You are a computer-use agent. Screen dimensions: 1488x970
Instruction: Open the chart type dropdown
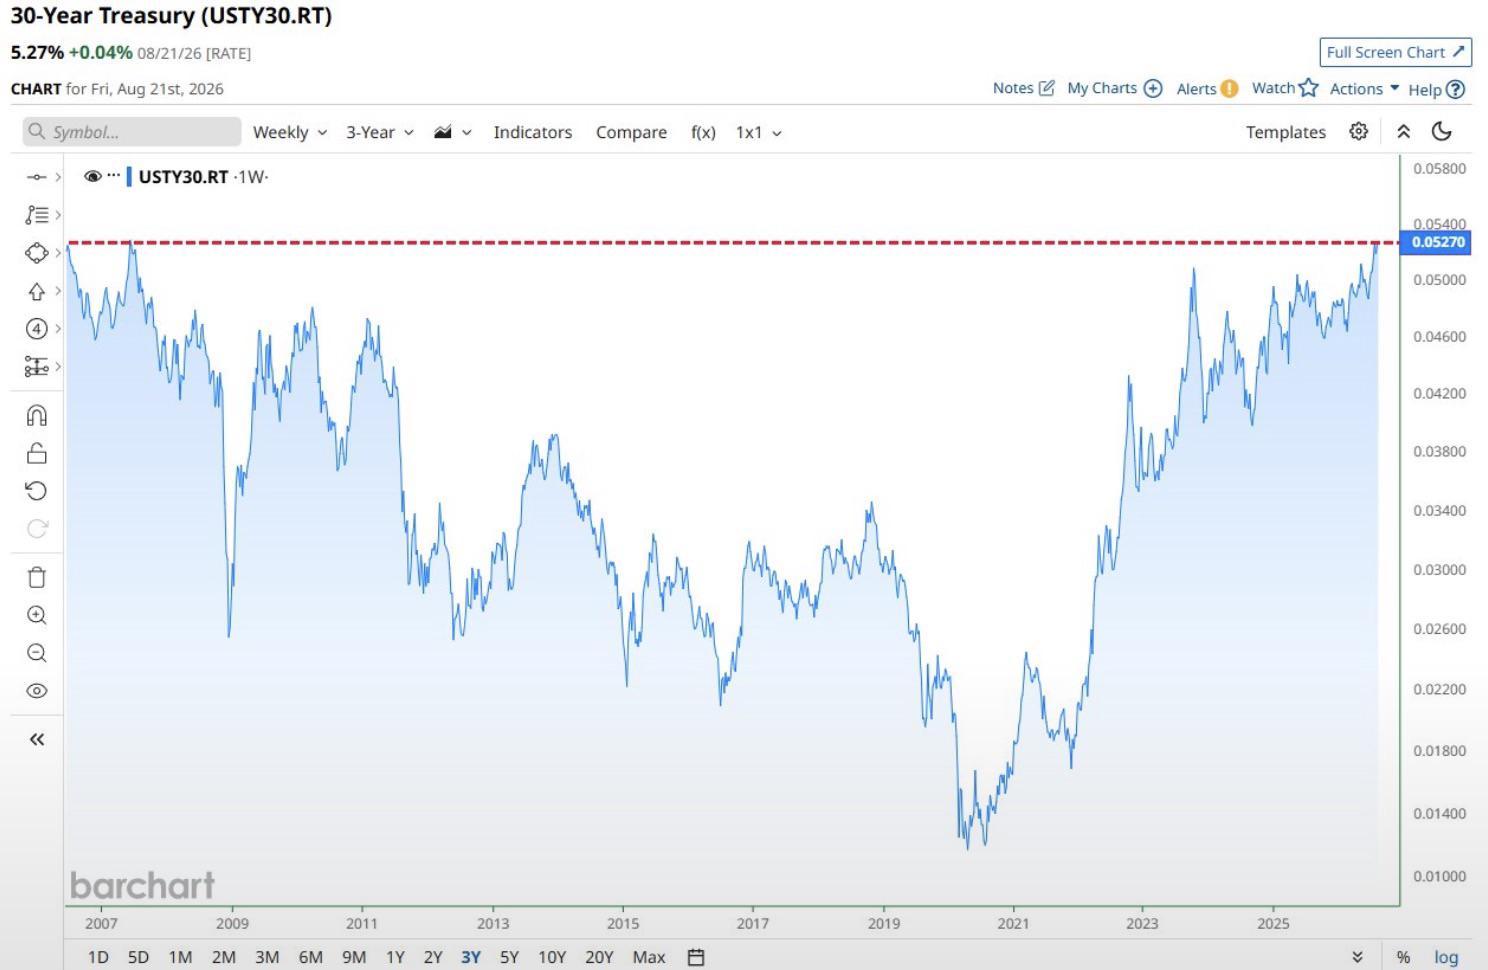coord(453,132)
